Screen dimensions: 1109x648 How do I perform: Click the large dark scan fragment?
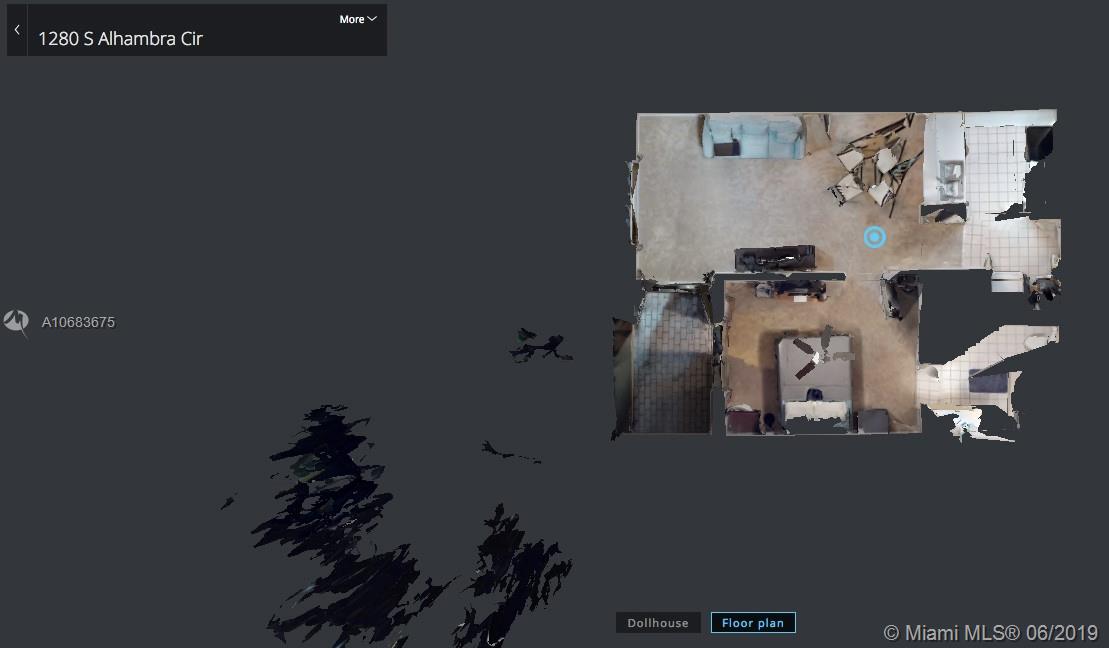click(330, 520)
